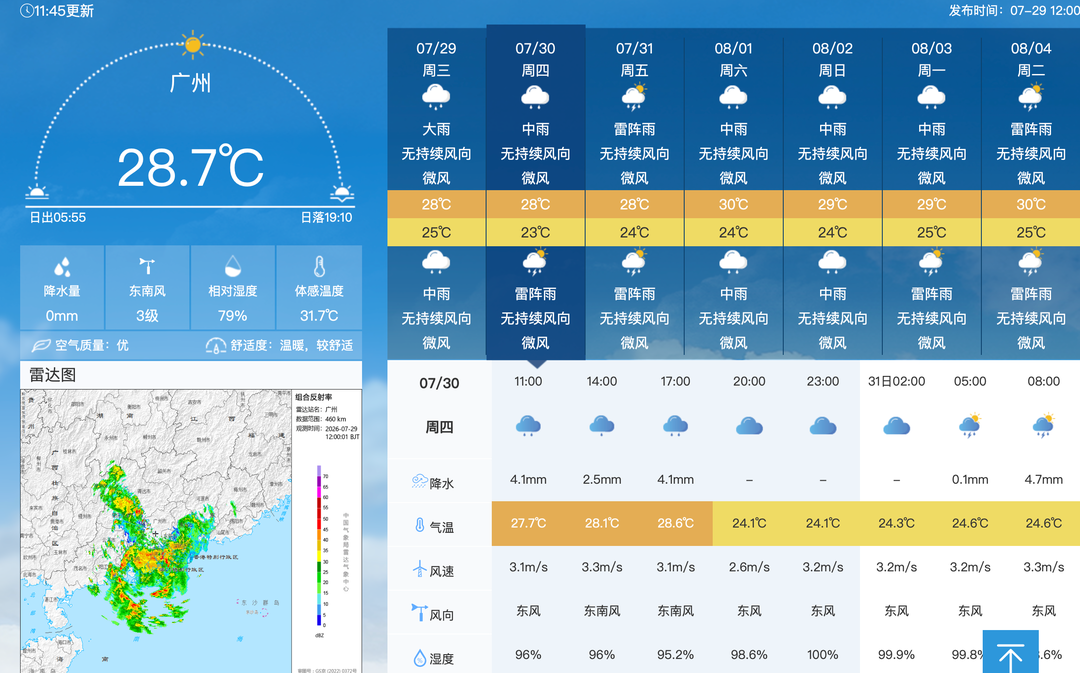Click the 08/02 nighttime rain icon
1080x673 pixels.
click(832, 262)
